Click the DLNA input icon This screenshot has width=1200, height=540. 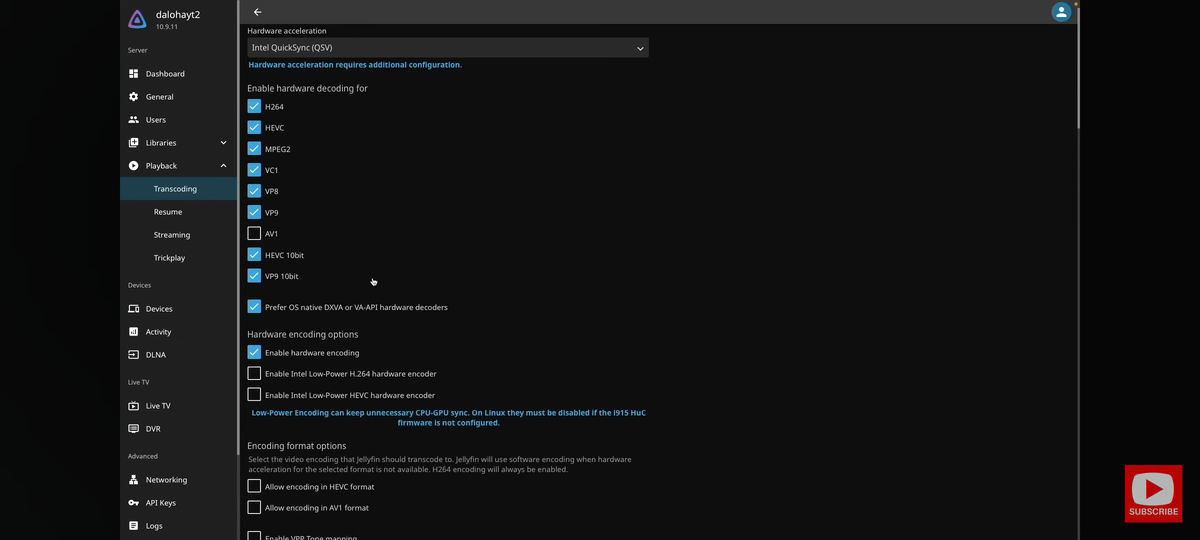[x=134, y=355]
